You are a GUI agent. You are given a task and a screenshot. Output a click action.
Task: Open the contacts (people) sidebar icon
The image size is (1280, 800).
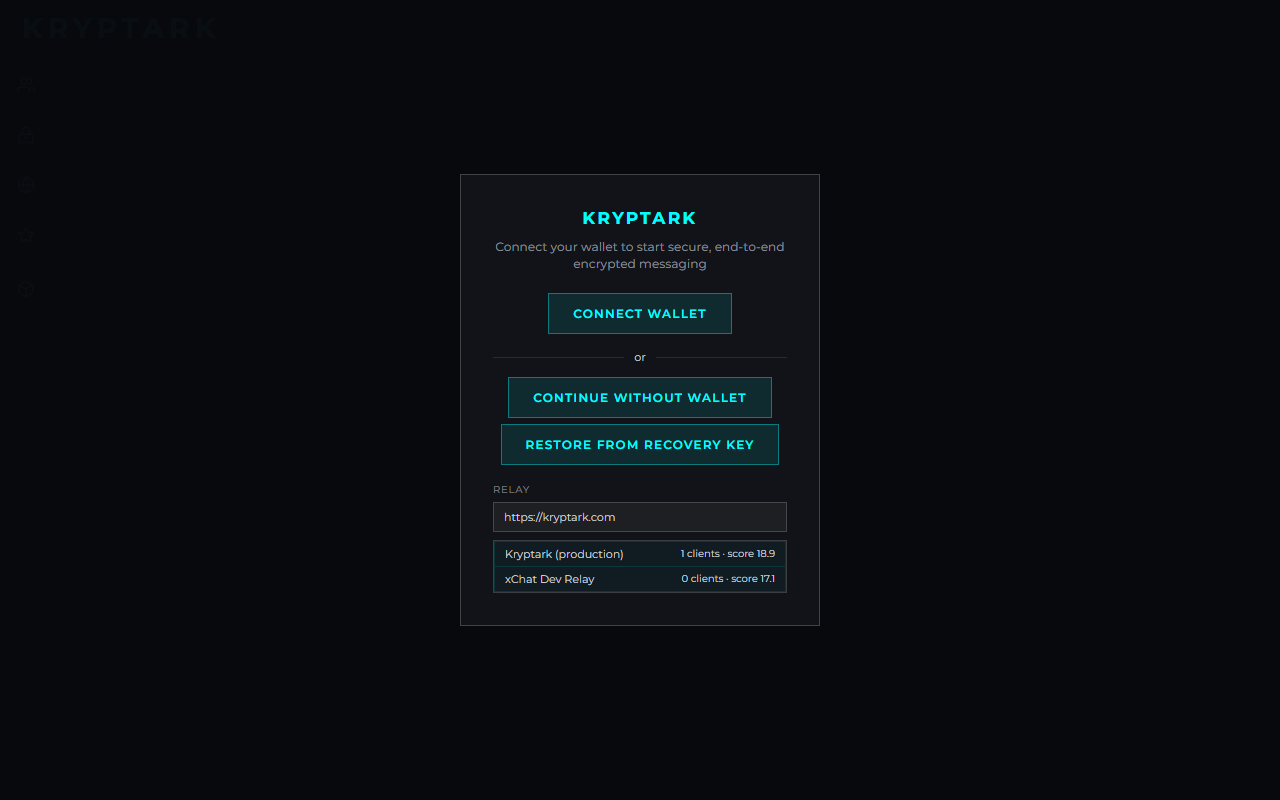[x=26, y=84]
